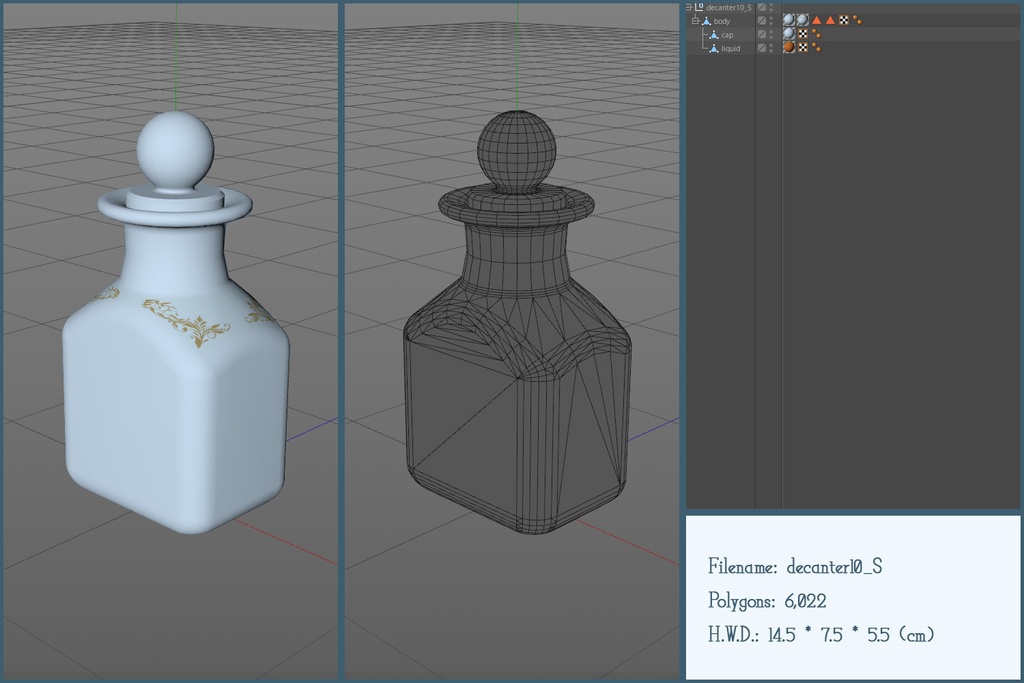Select second material tag on body
1024x683 pixels.
pyautogui.click(x=803, y=20)
